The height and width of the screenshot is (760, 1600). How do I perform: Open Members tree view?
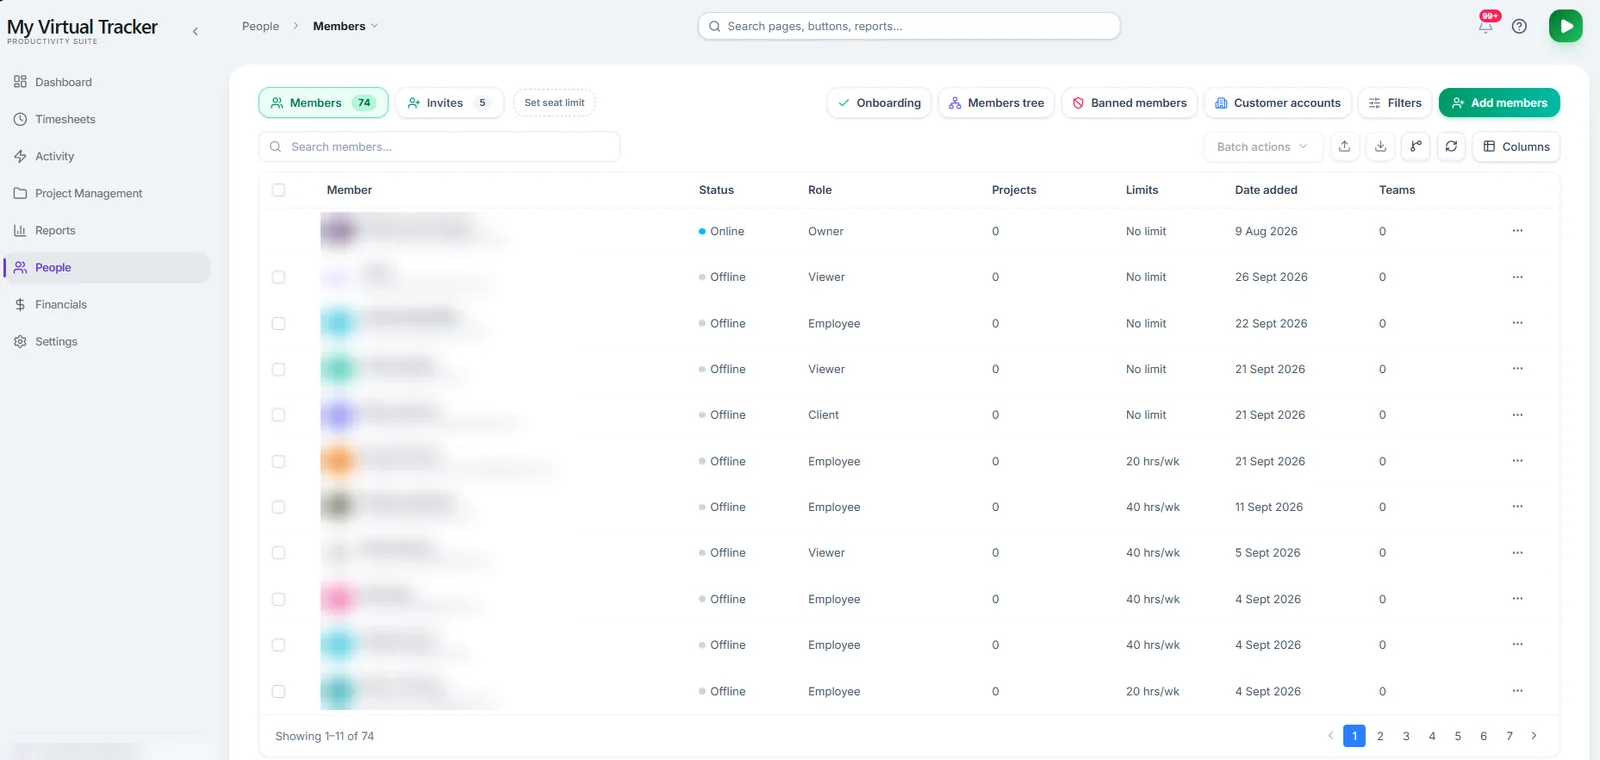996,103
